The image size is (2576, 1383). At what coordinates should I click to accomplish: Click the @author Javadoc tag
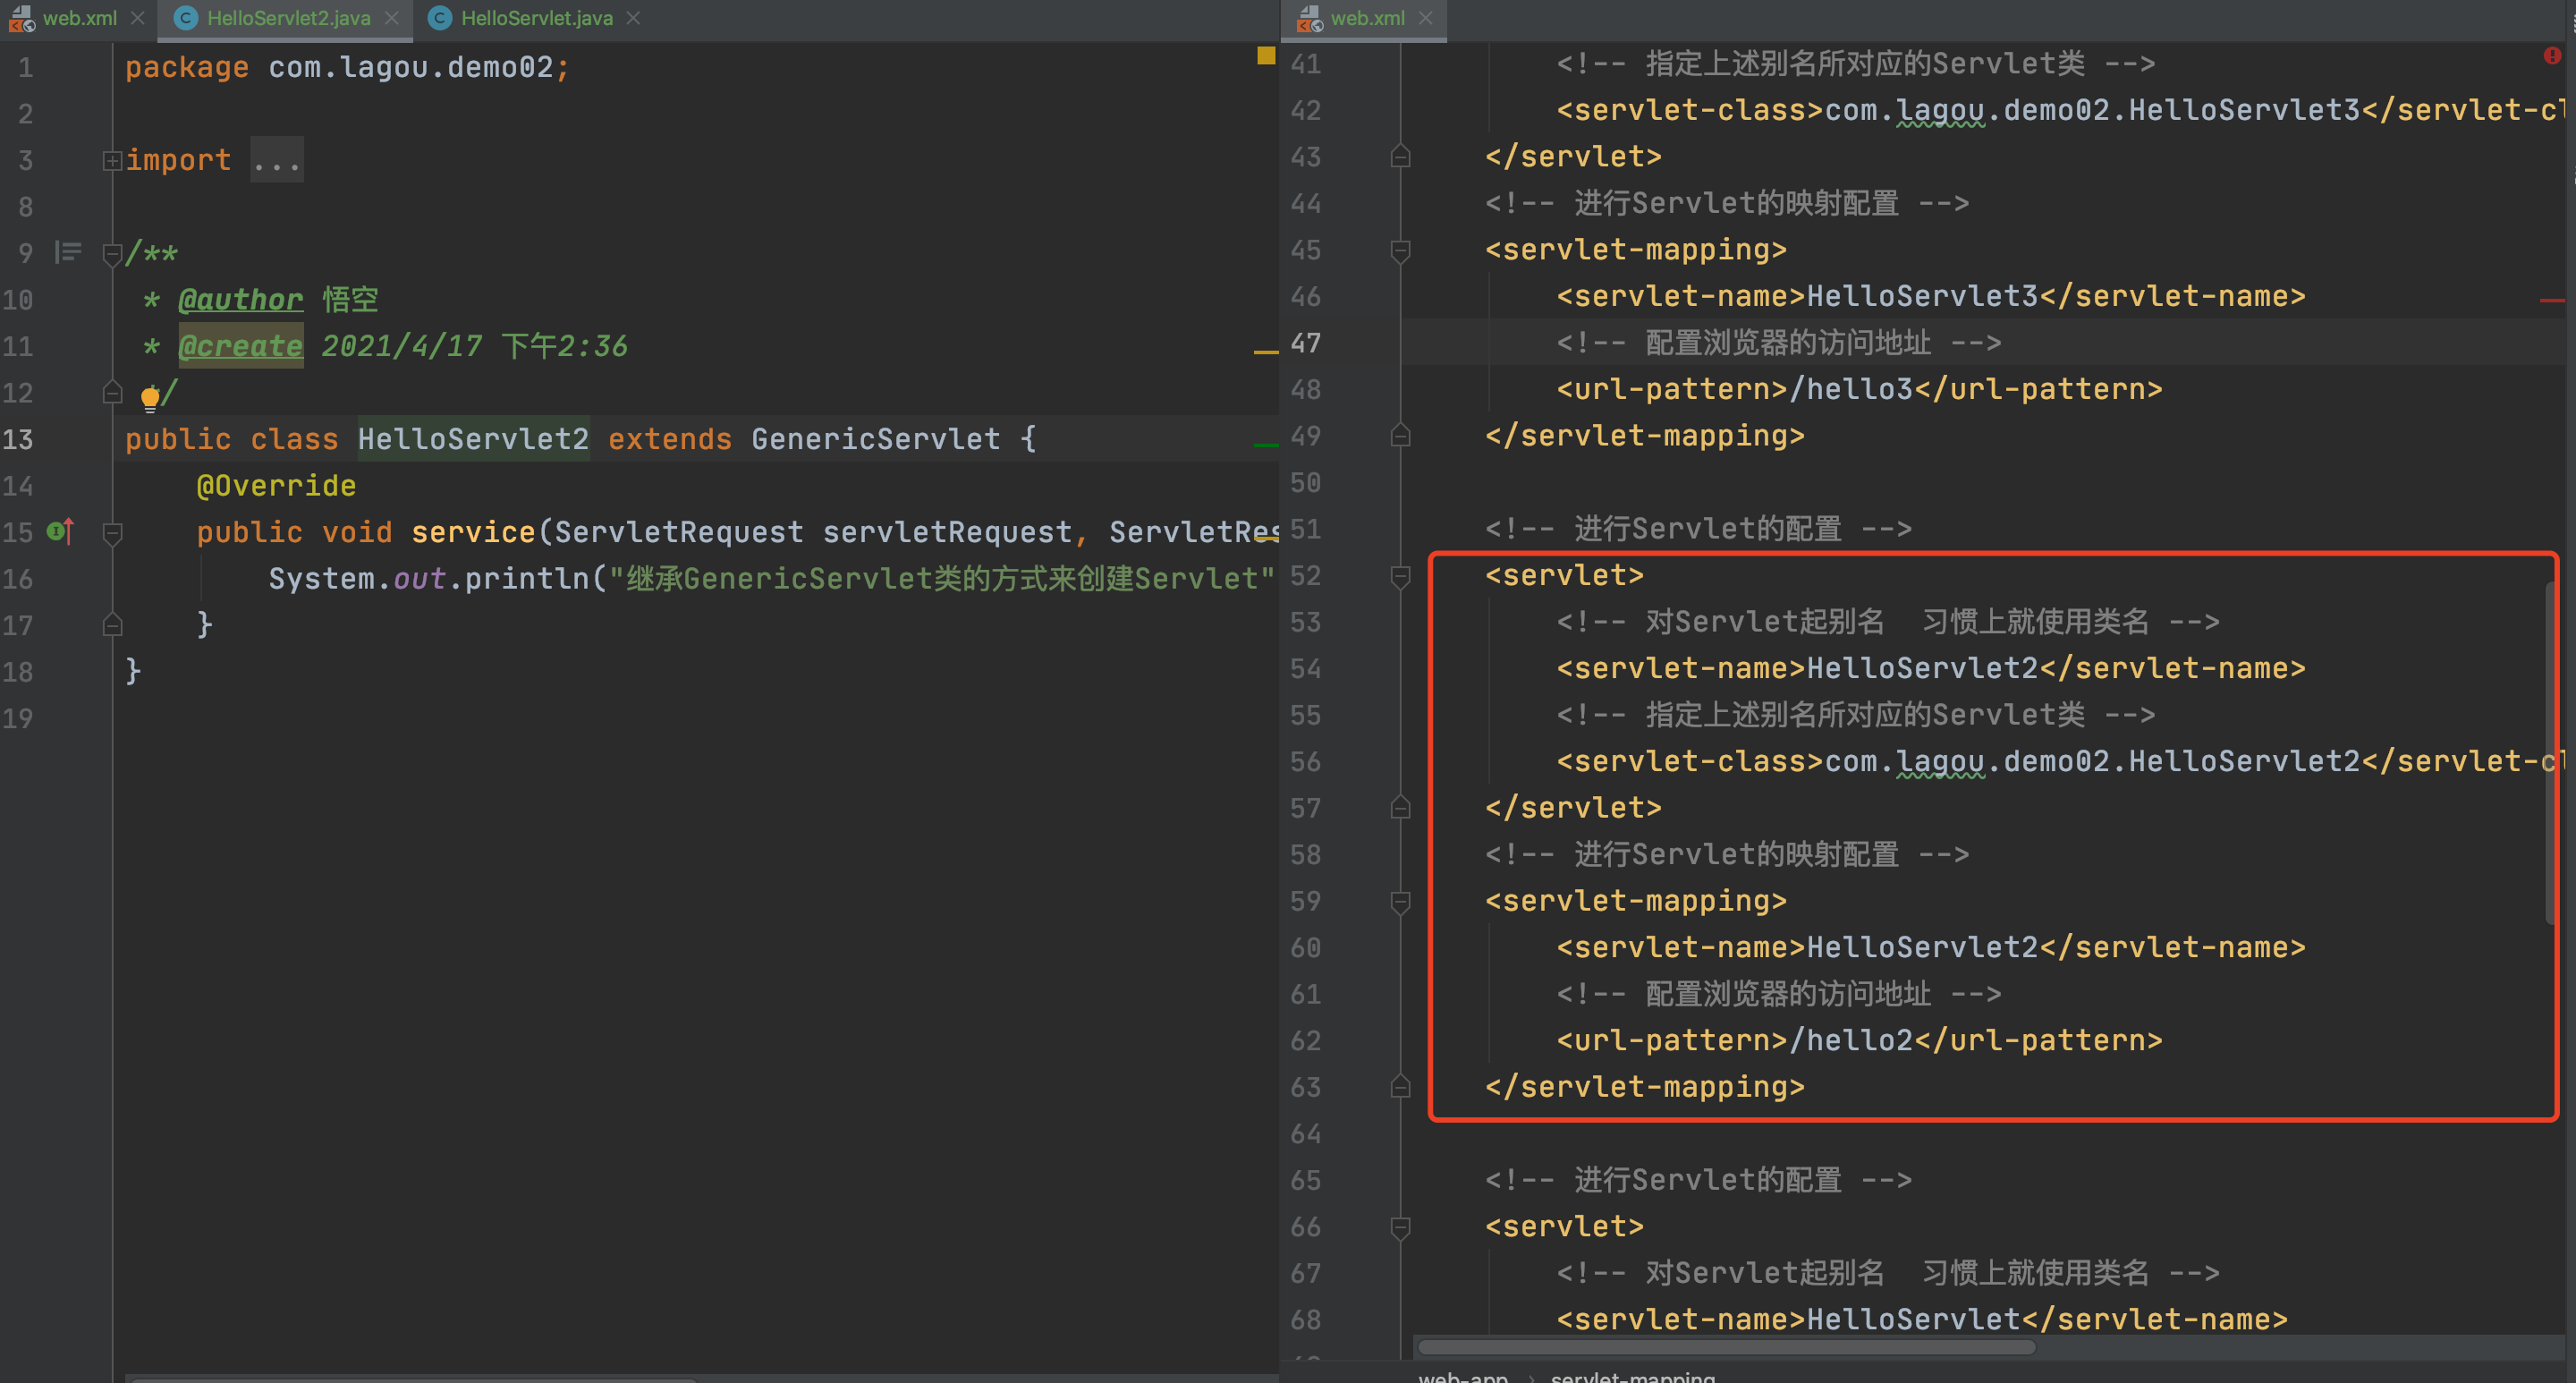pos(240,299)
